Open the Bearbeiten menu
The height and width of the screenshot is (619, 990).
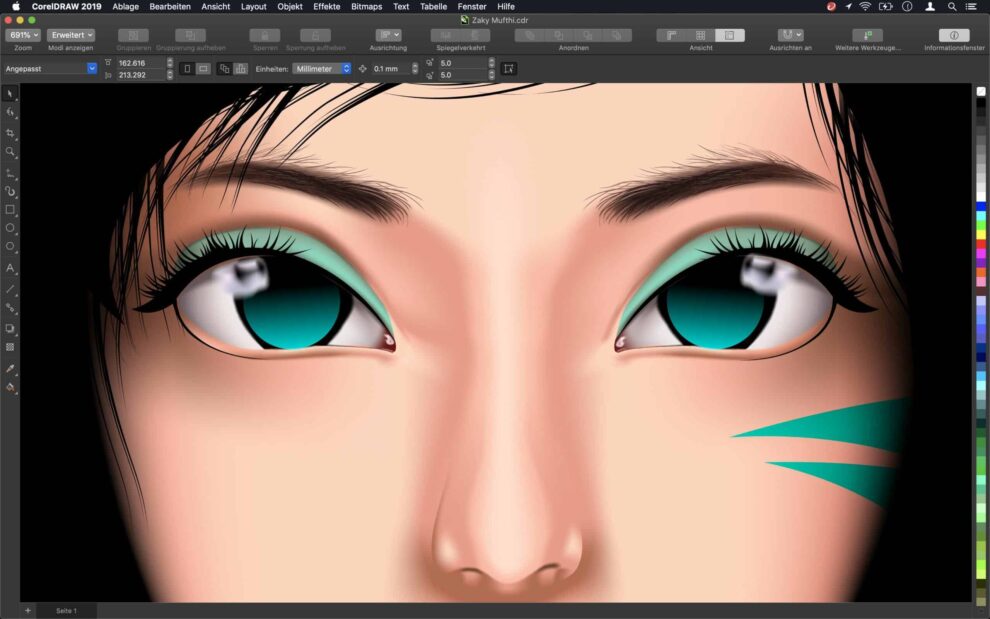(x=170, y=6)
